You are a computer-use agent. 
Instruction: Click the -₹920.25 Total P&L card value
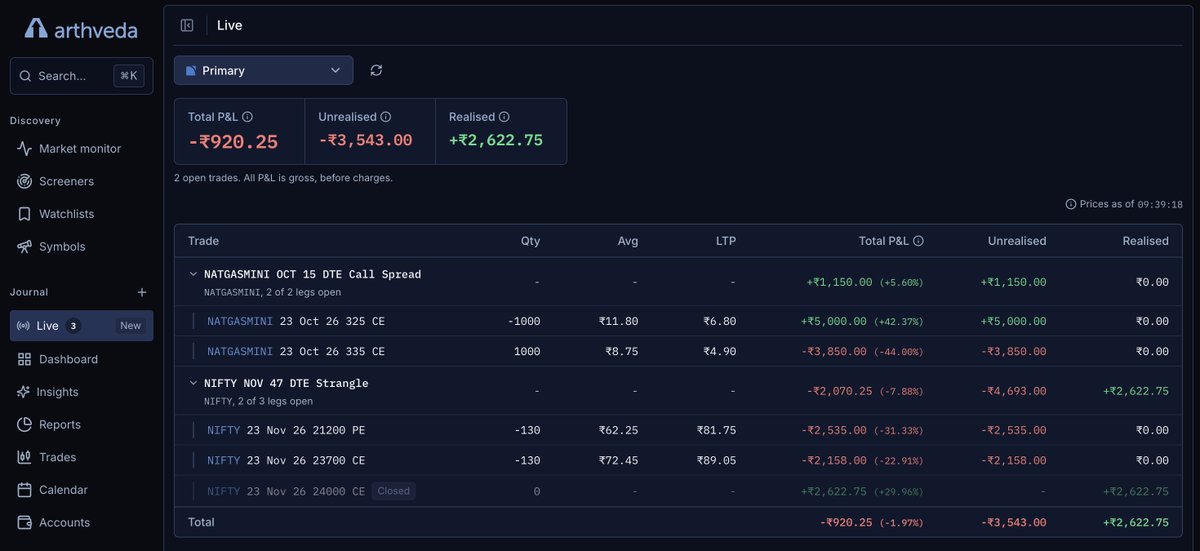[x=233, y=142]
